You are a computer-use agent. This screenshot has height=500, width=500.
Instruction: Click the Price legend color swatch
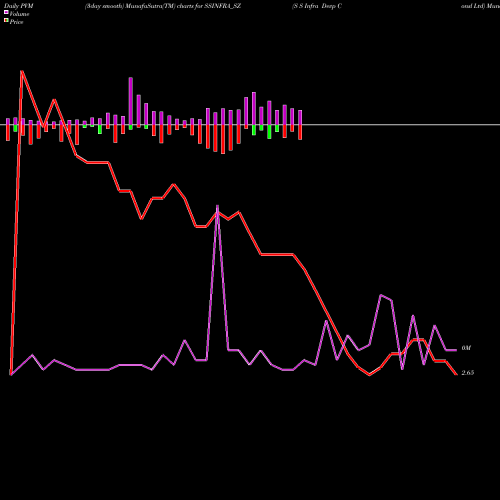6,21
